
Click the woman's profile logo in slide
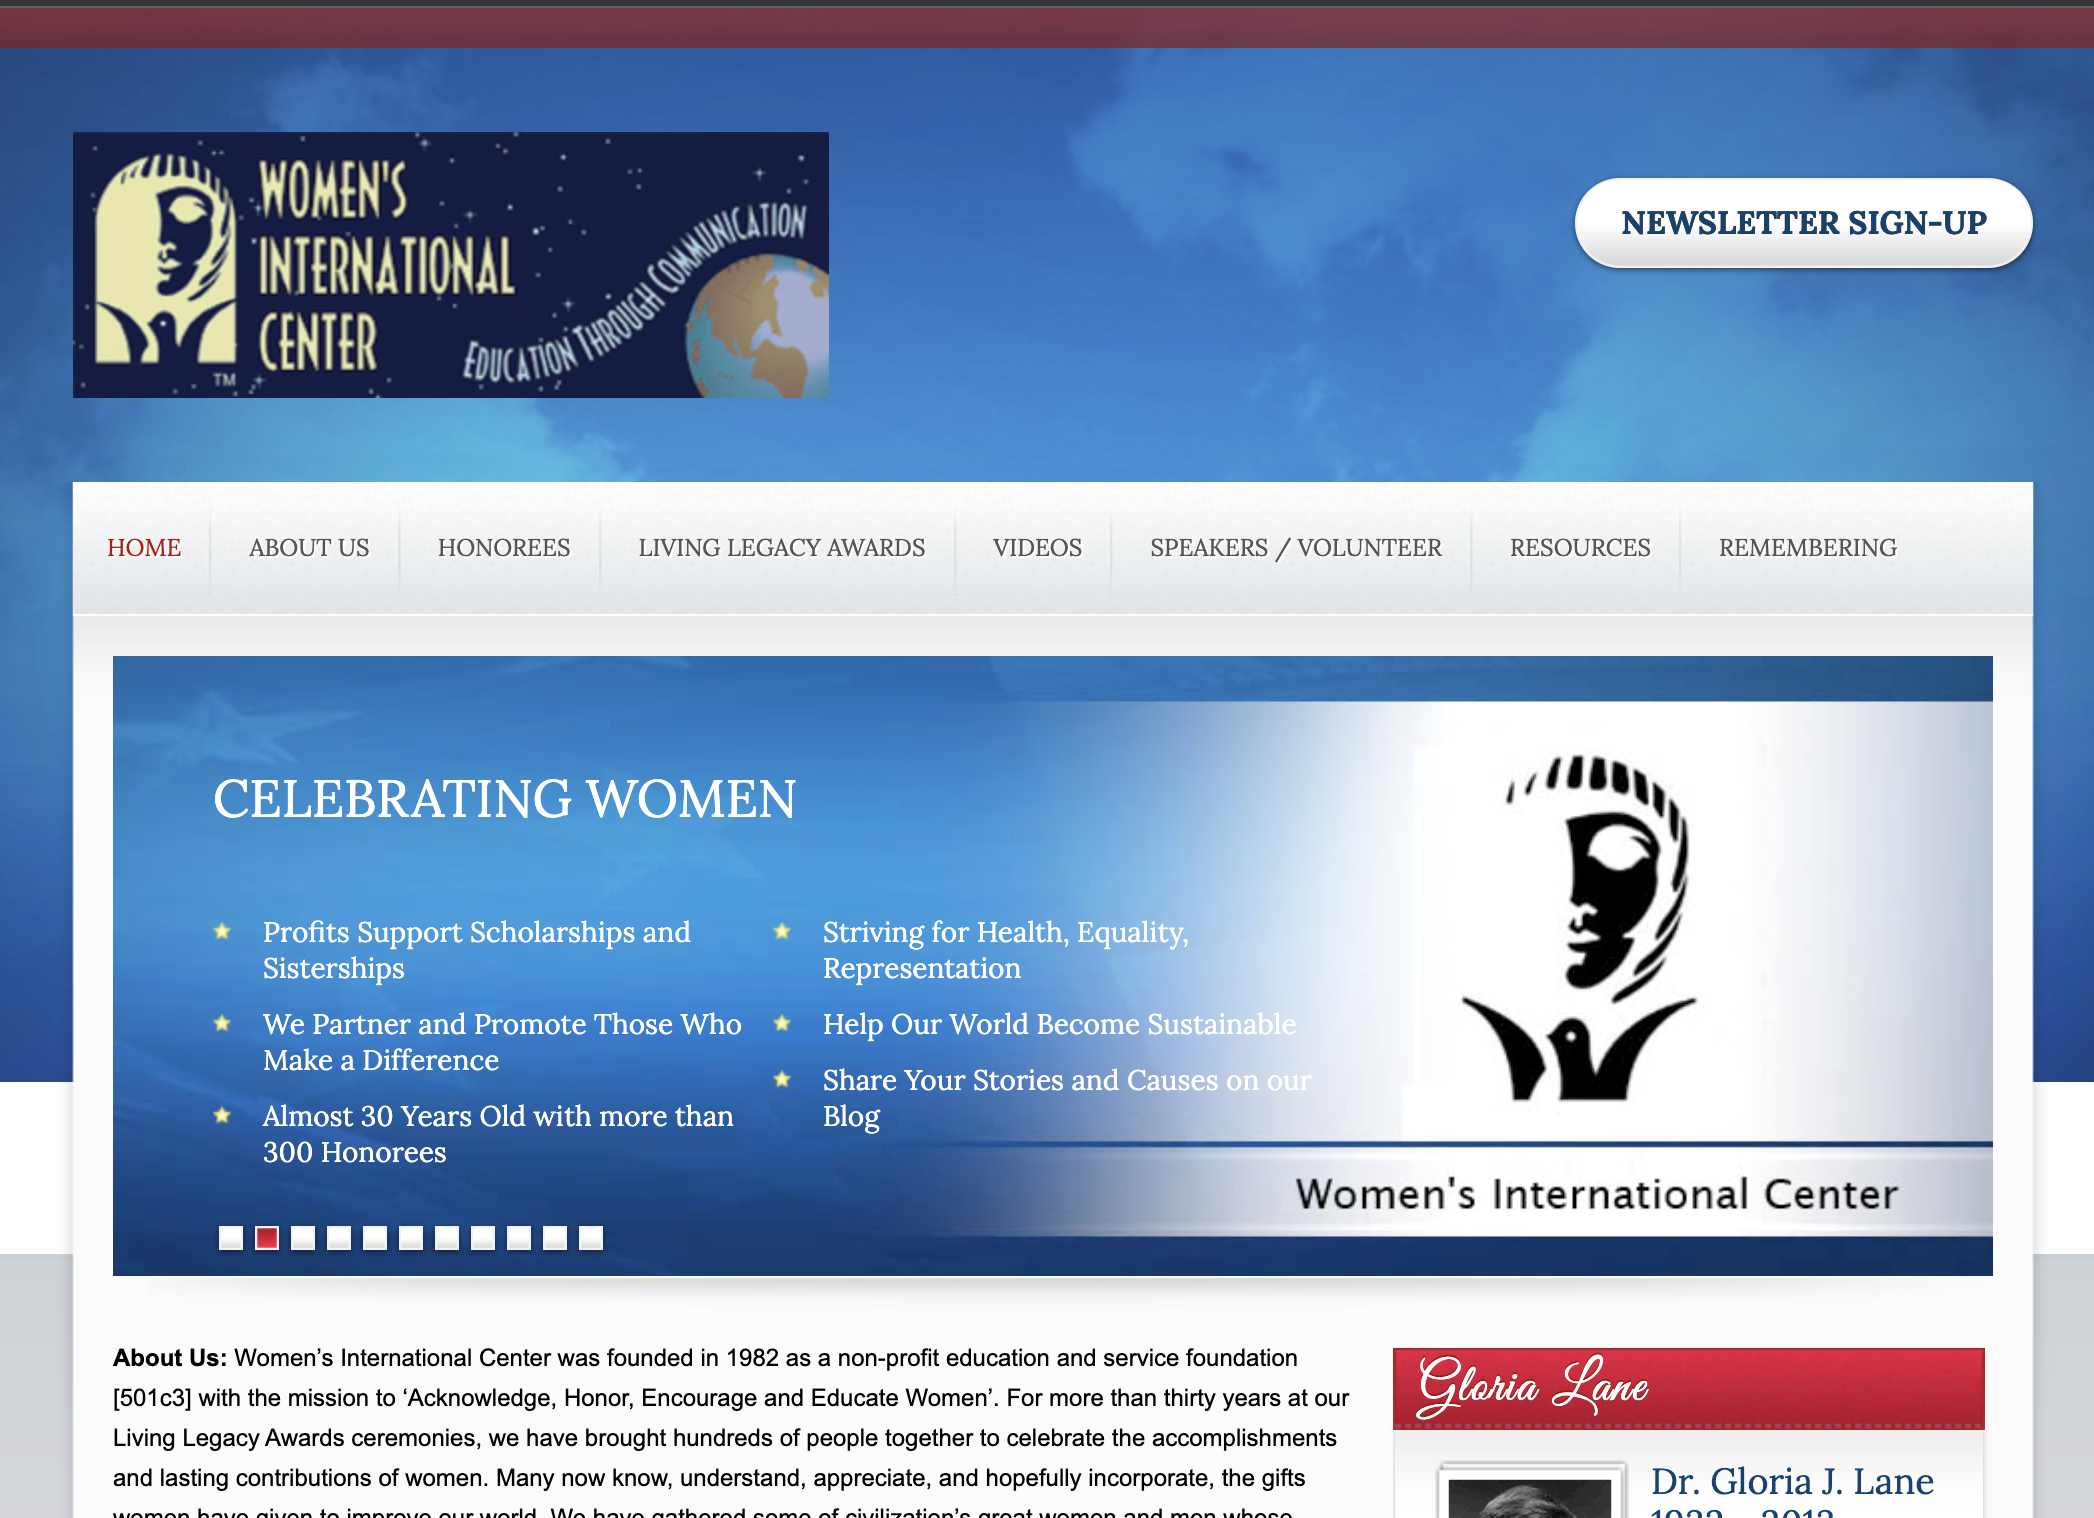coord(1580,928)
